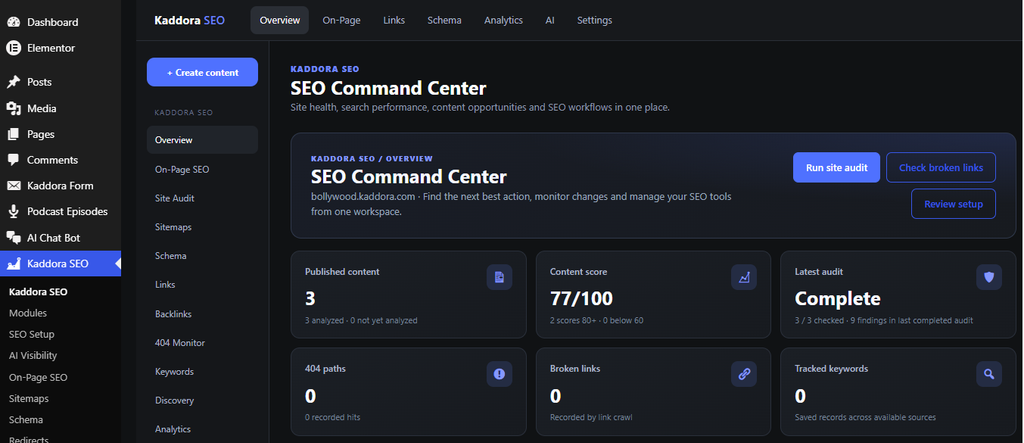Select the Overview top tab

[x=280, y=20]
